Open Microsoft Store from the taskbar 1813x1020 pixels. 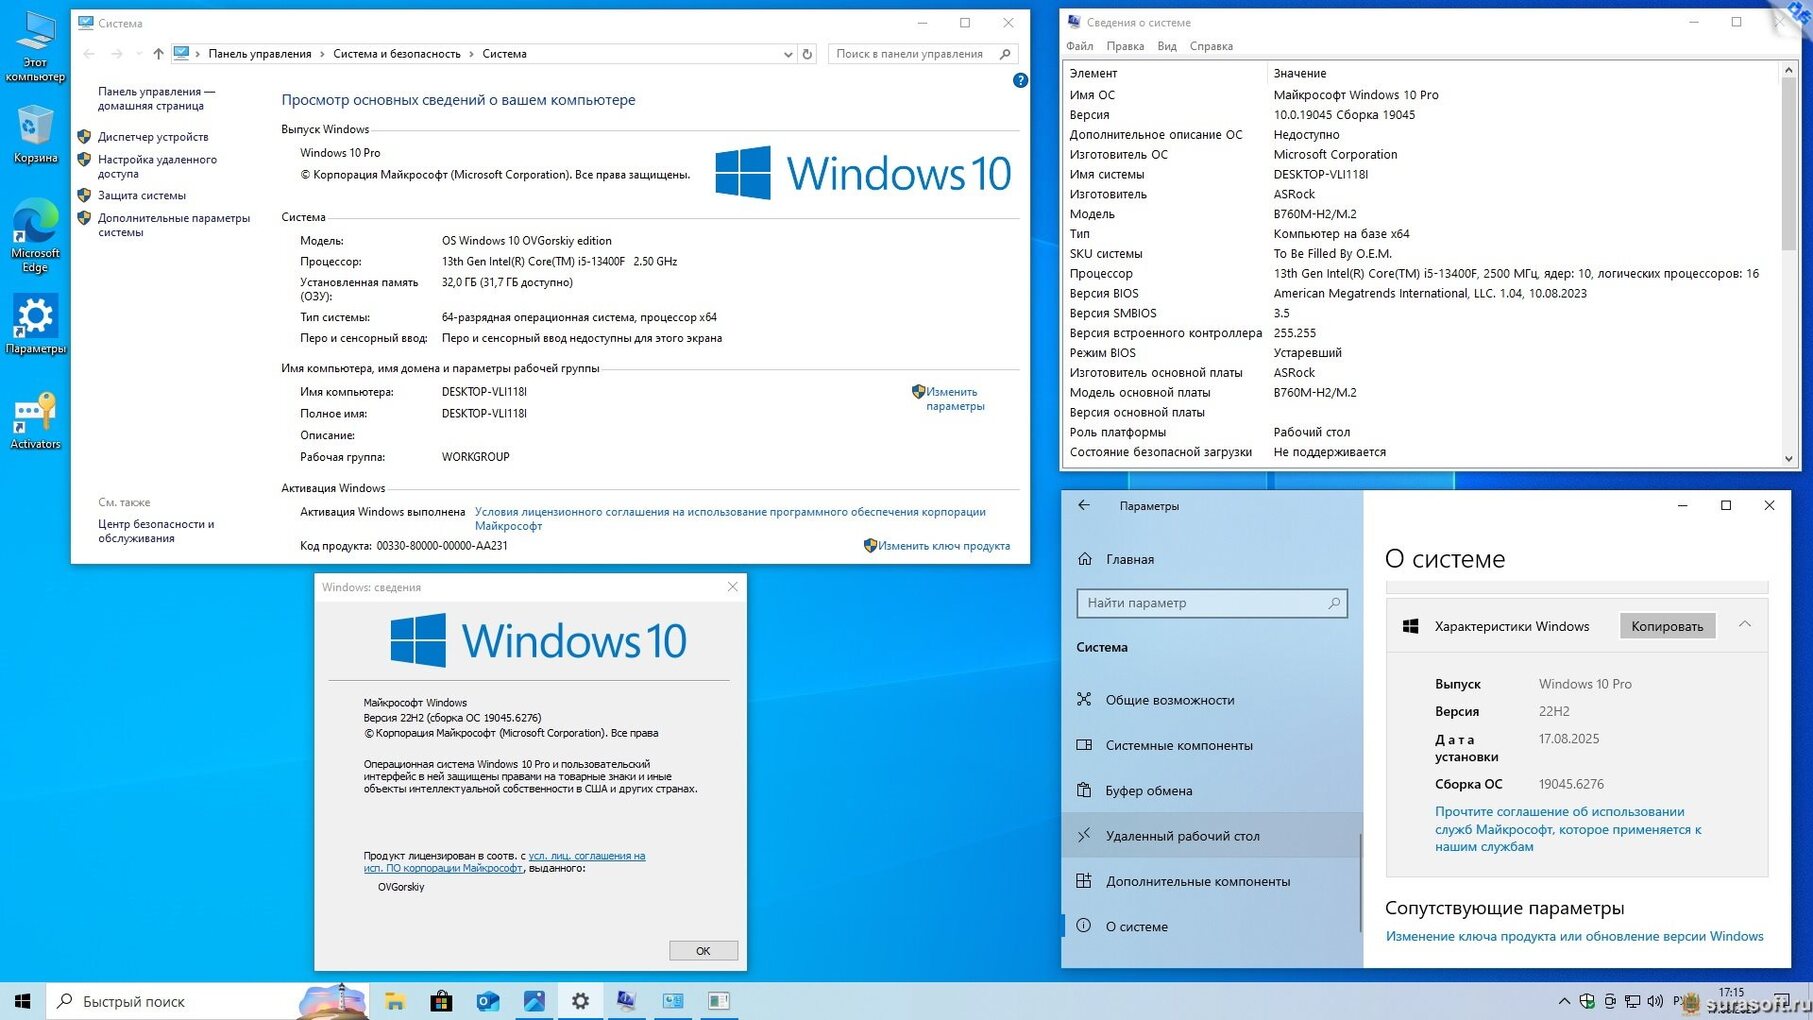point(441,1001)
